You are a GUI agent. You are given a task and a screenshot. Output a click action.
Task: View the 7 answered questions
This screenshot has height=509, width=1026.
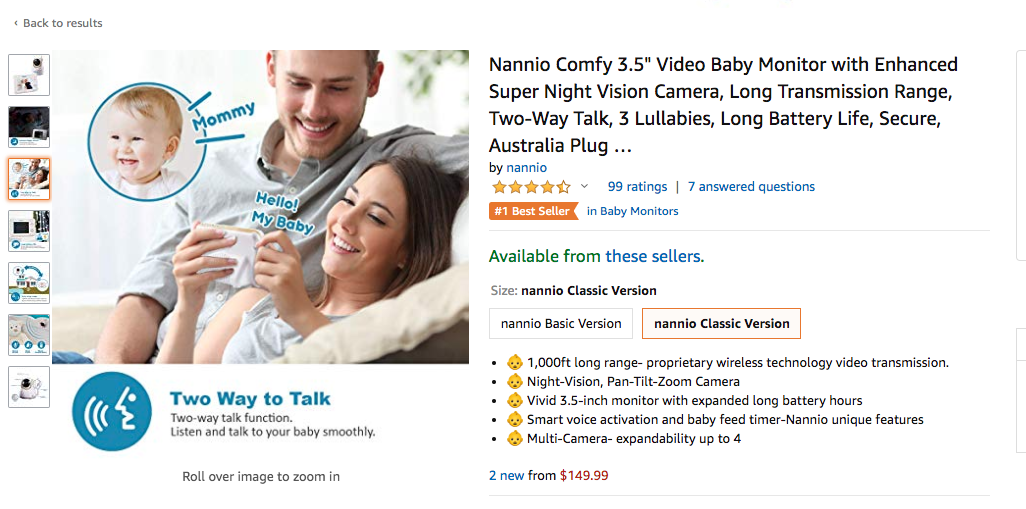751,187
